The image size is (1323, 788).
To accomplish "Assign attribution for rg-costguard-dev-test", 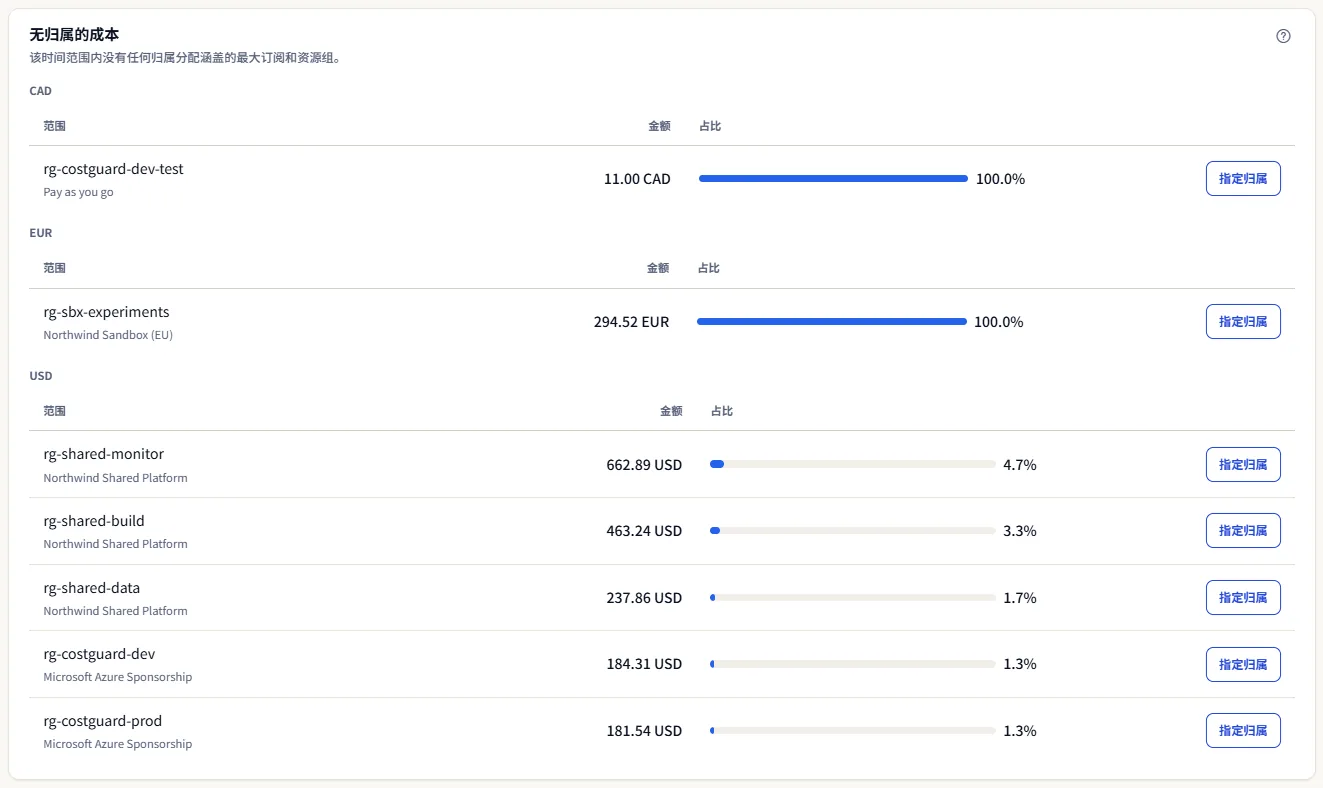I will point(1243,179).
